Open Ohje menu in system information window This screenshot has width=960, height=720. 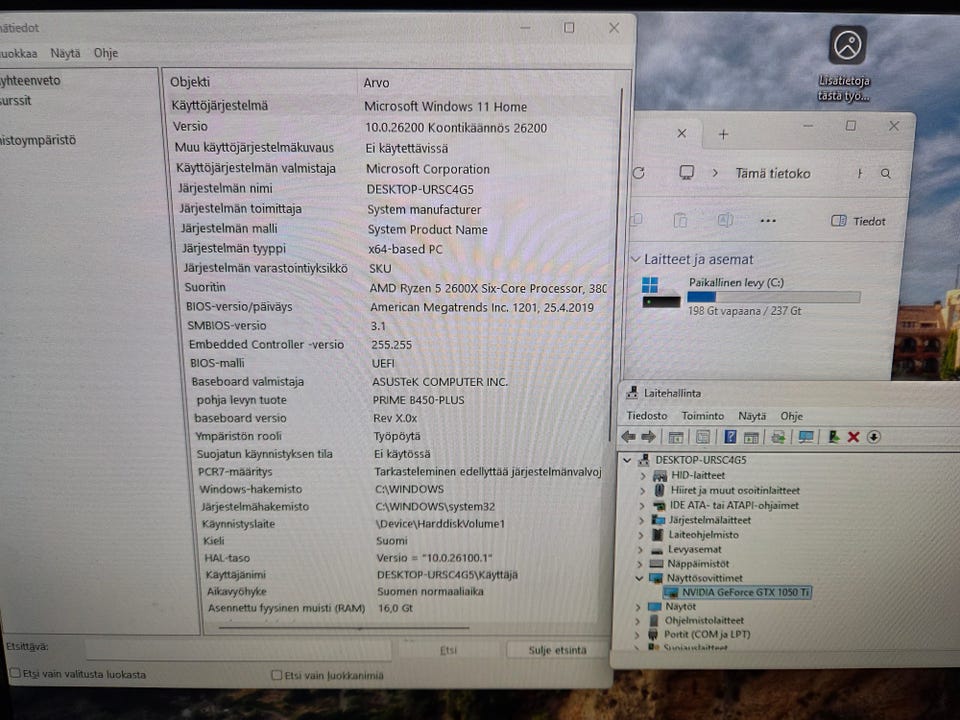click(105, 53)
